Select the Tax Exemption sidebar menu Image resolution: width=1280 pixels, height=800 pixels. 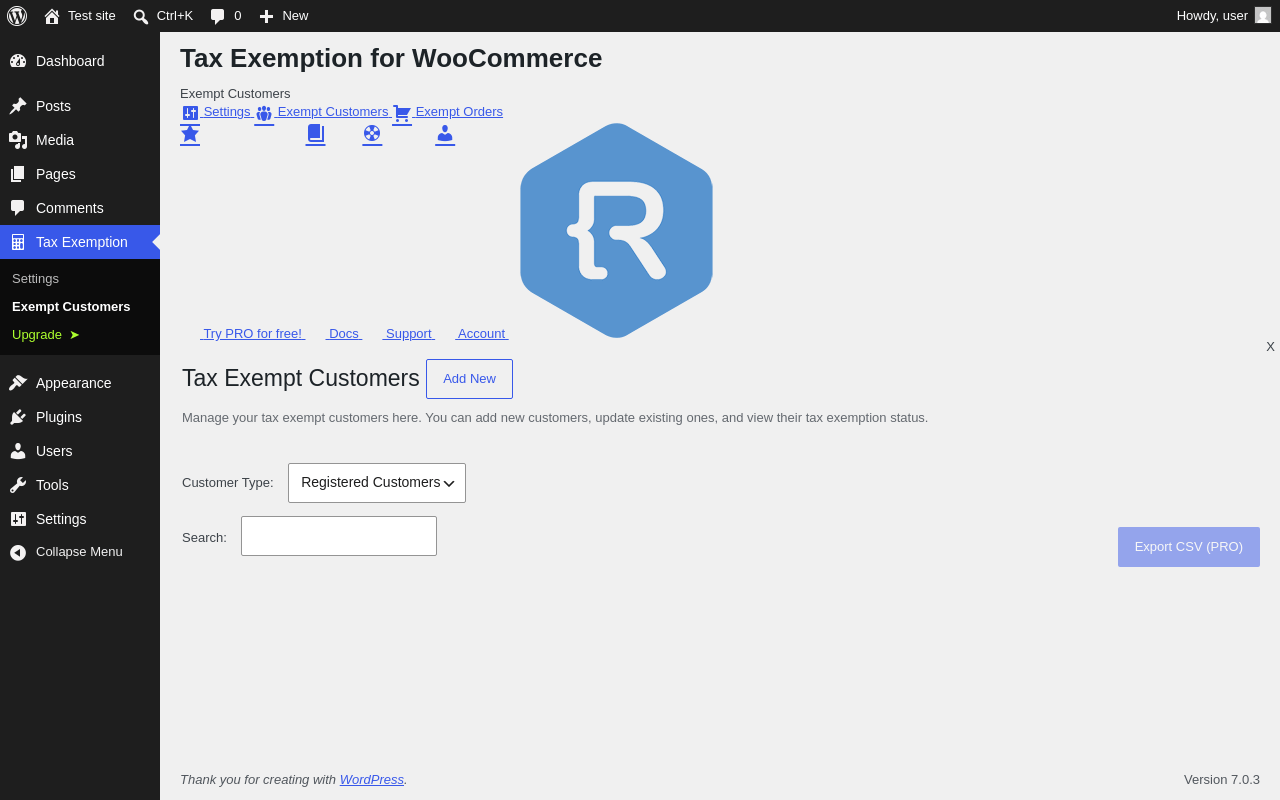[x=80, y=242]
